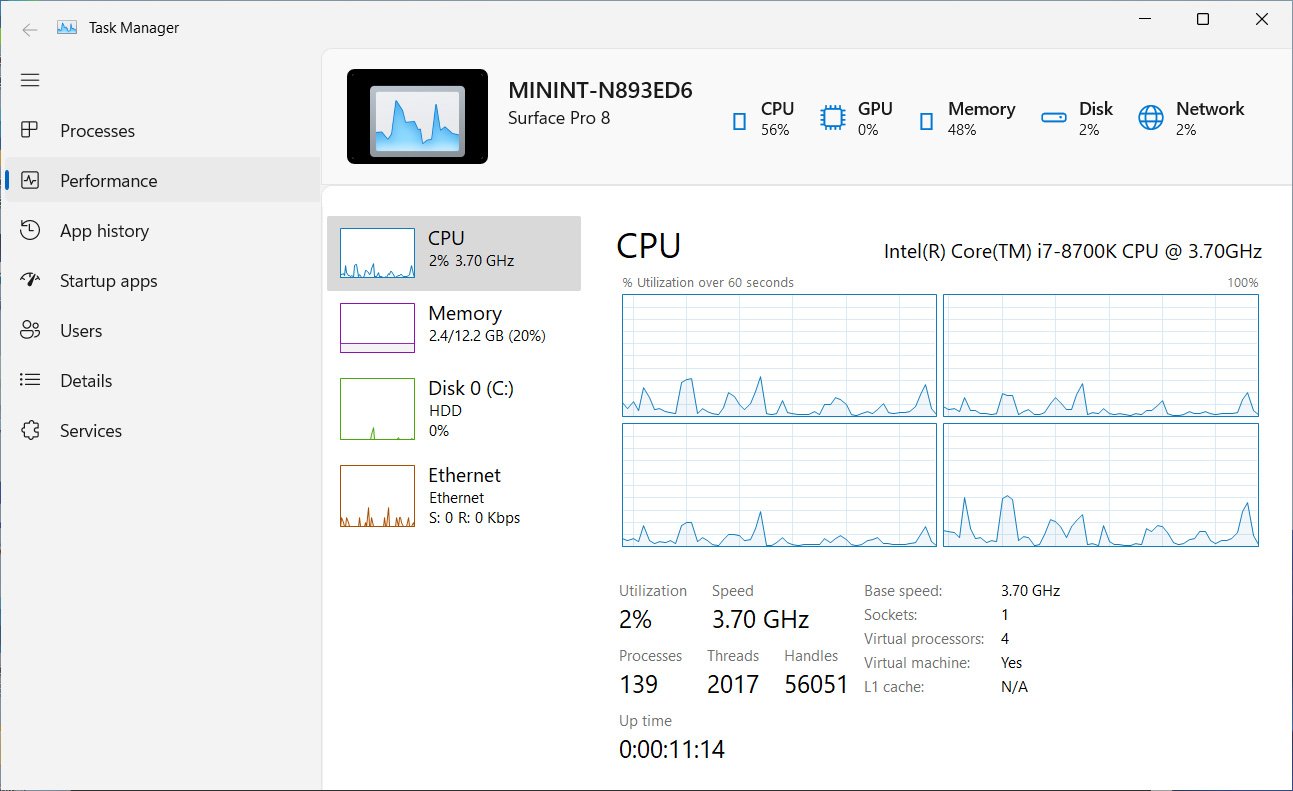Click the CPU status icon in the header
This screenshot has height=791, width=1293.
[x=738, y=118]
